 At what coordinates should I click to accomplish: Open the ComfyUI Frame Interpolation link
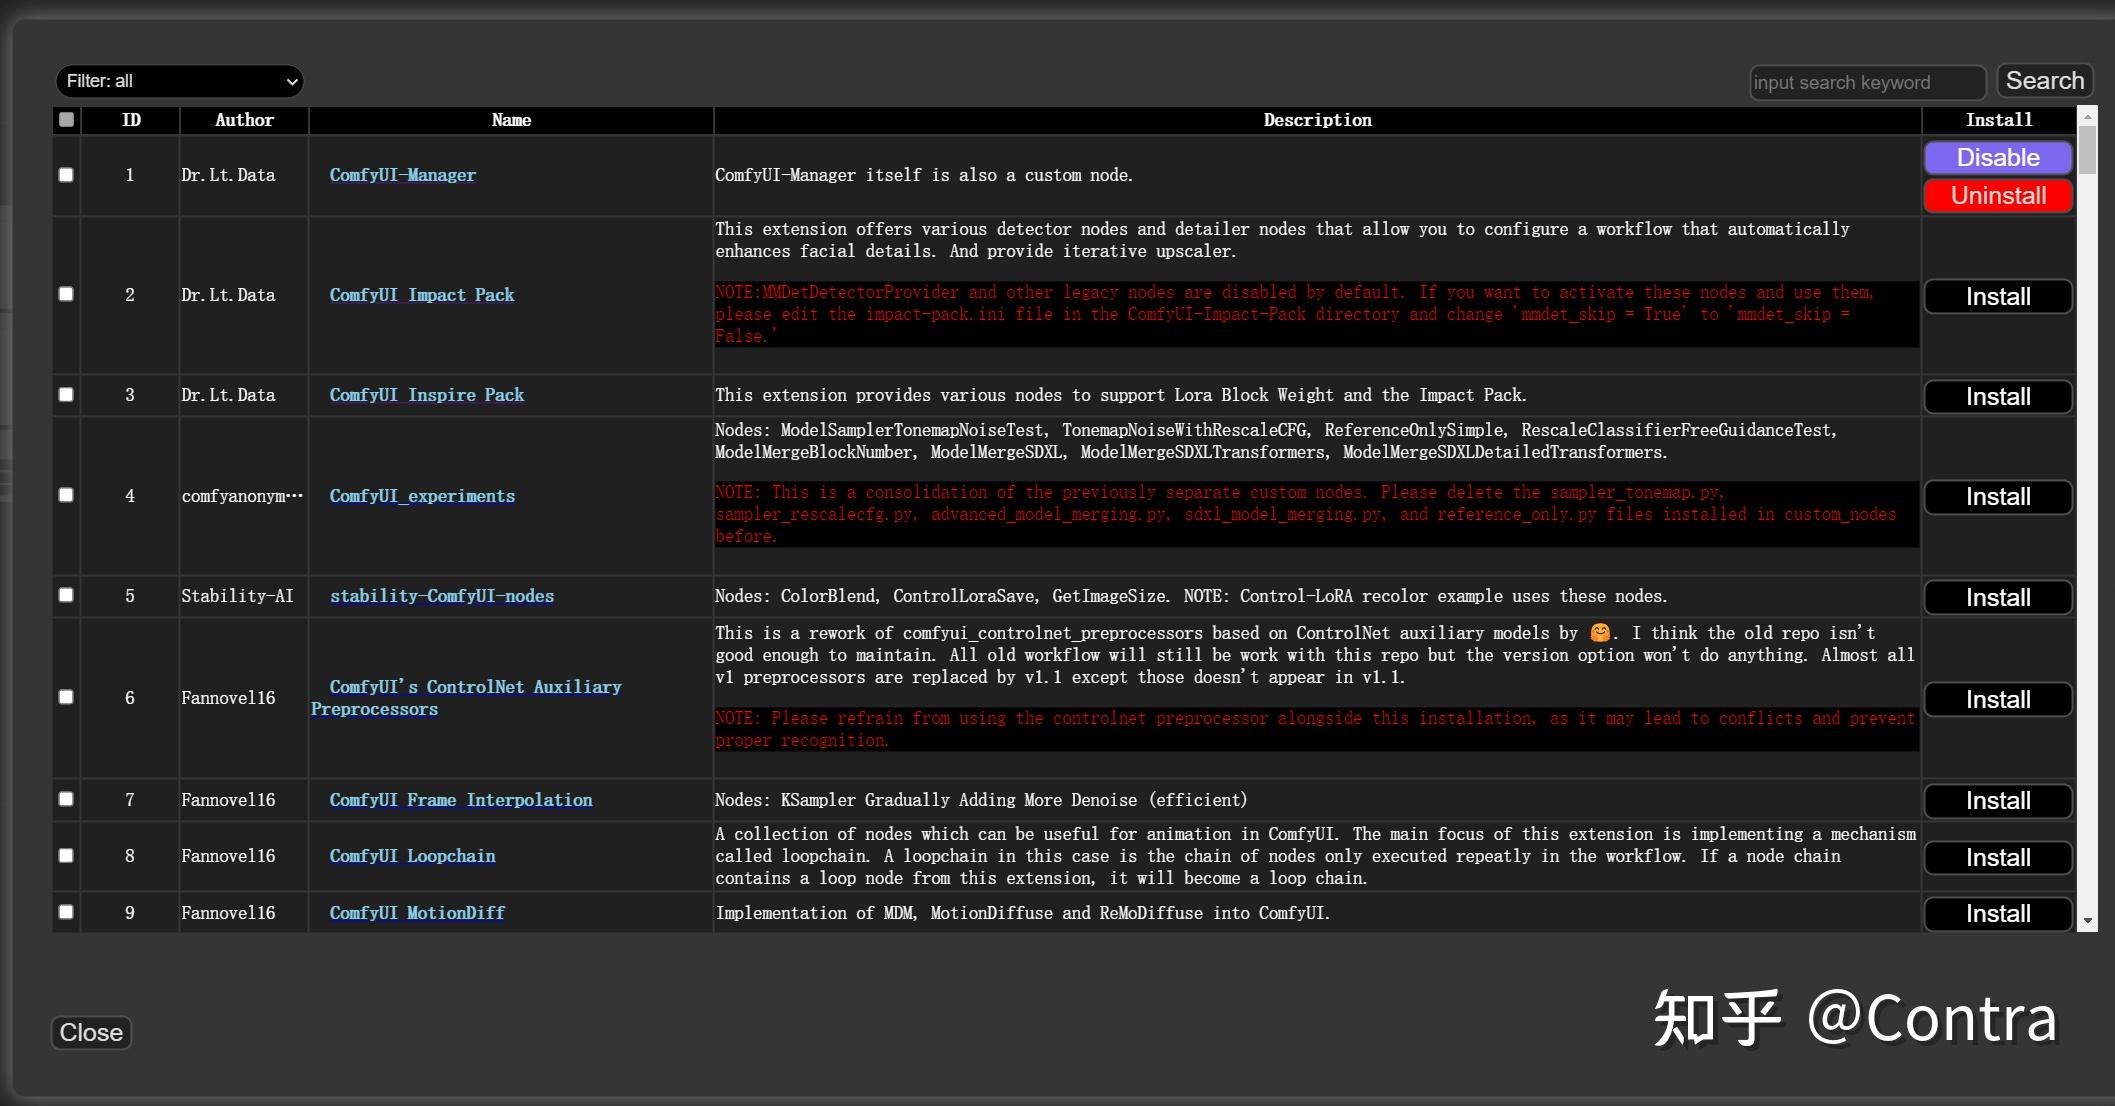coord(460,800)
